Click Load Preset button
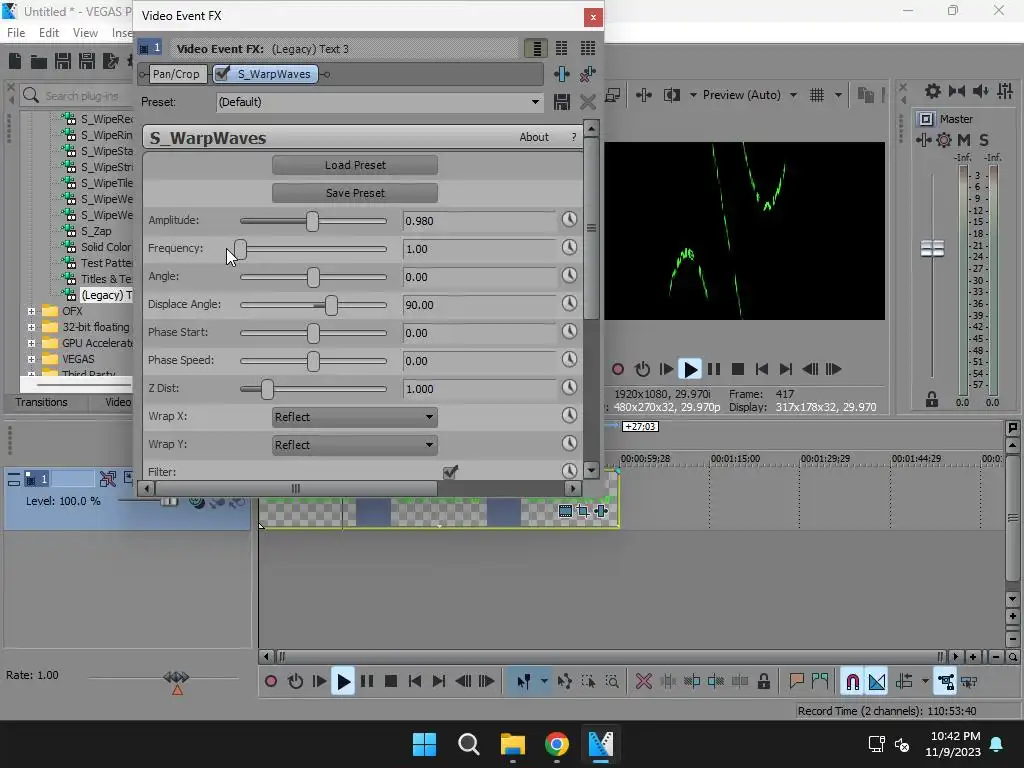 point(355,165)
